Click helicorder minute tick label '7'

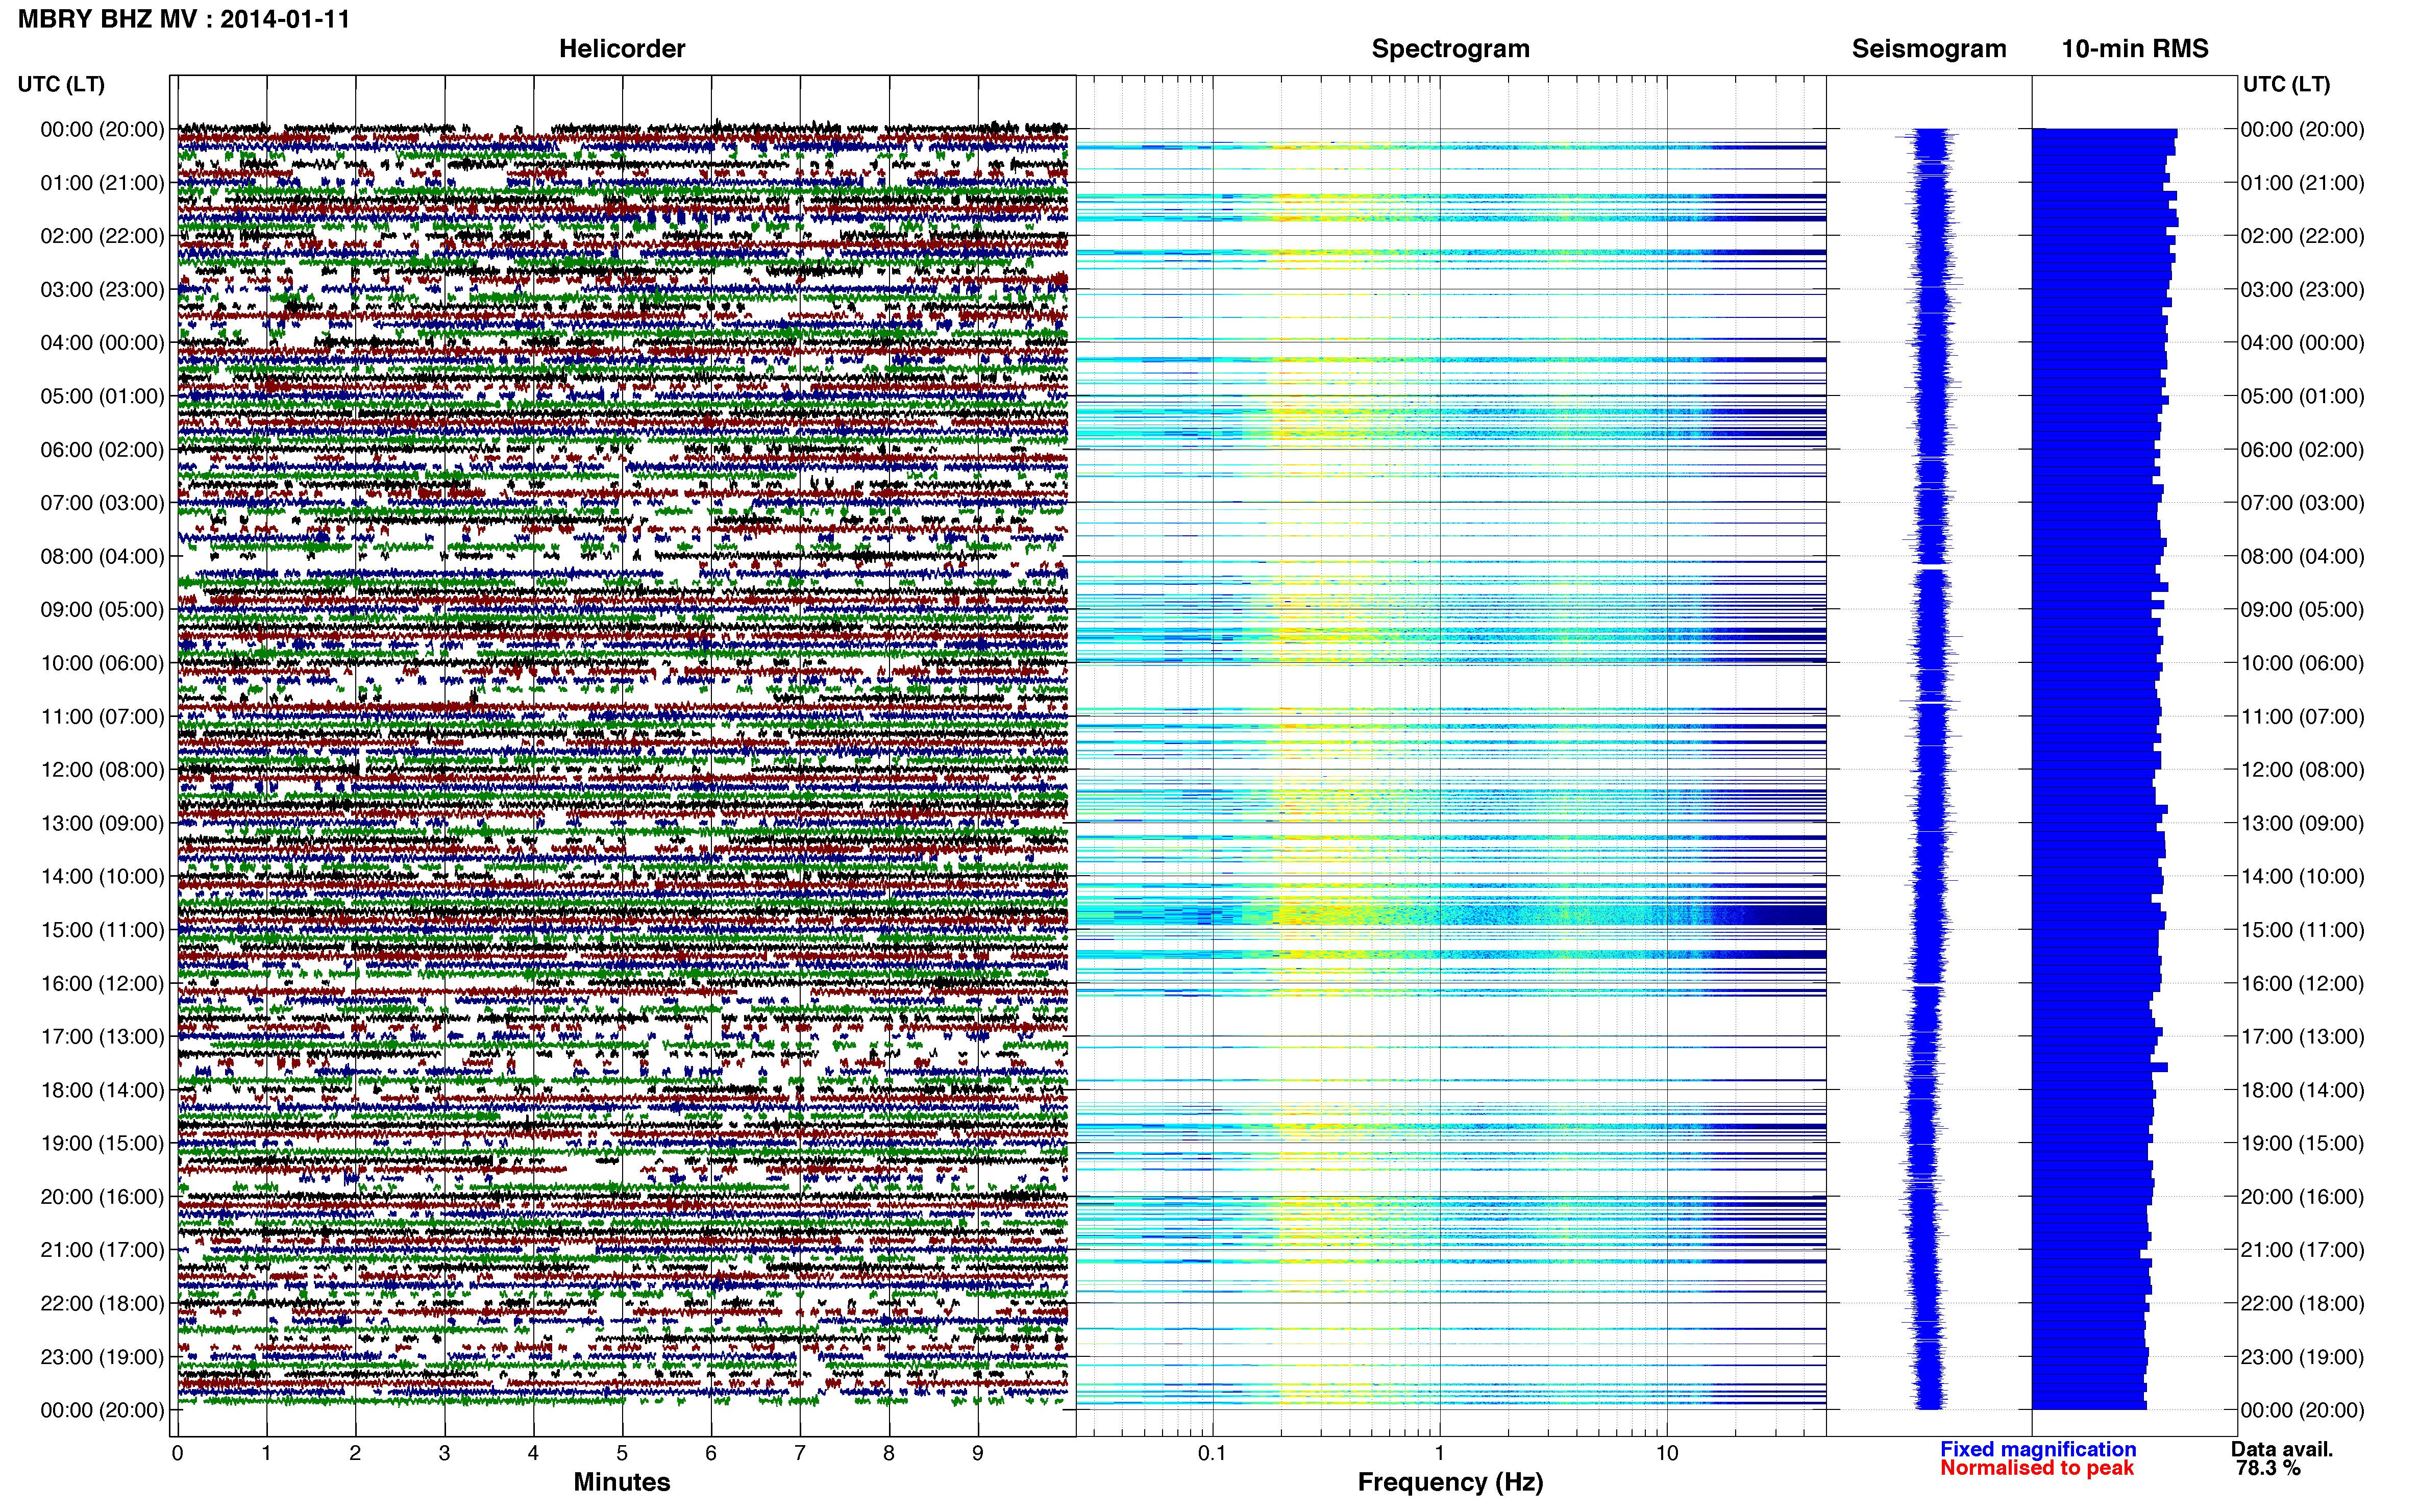coord(800,1454)
